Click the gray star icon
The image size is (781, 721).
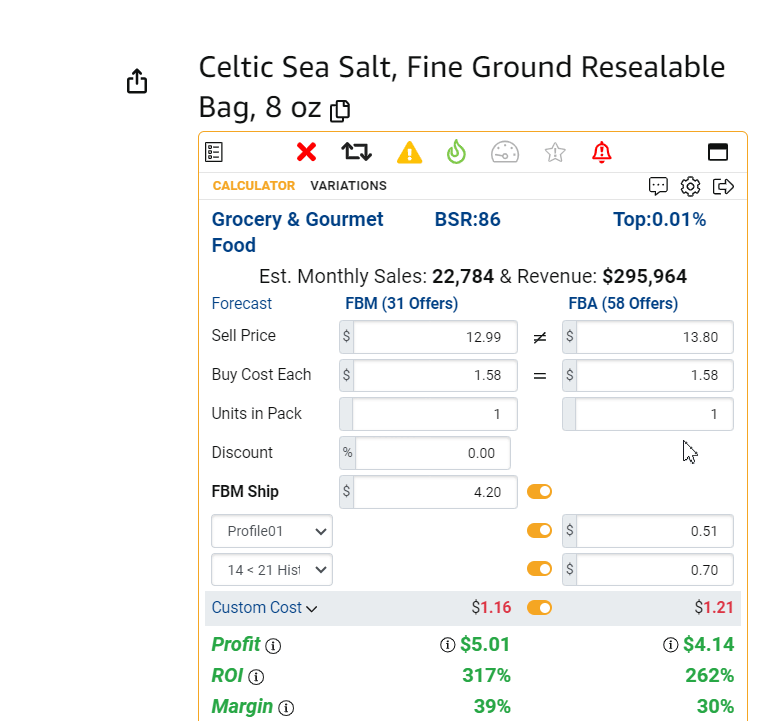(555, 152)
